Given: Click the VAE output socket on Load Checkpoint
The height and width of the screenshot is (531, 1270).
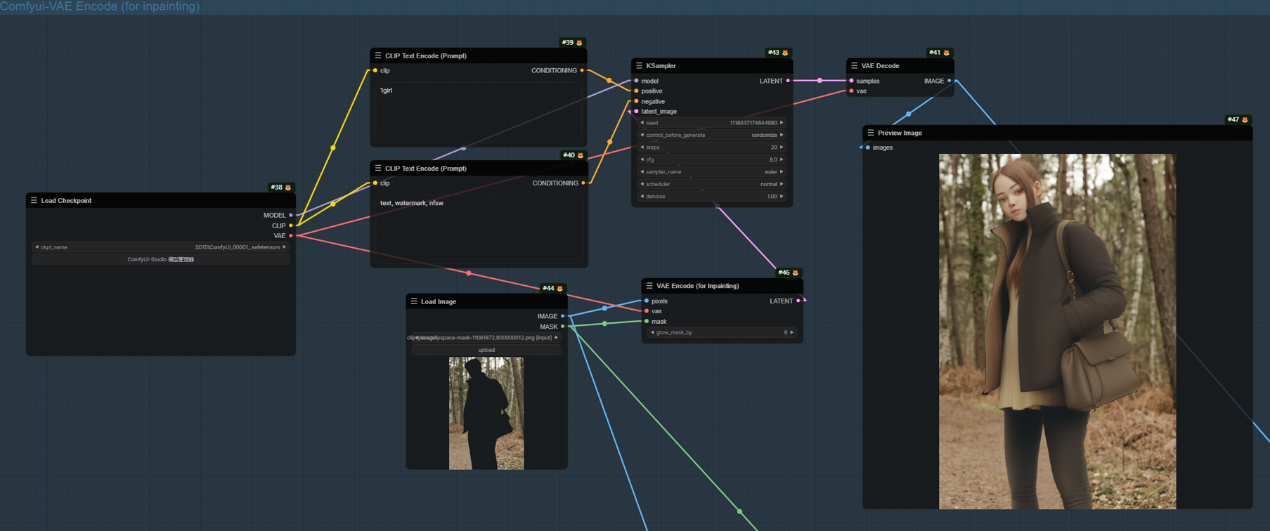Looking at the screenshot, I should pos(291,236).
